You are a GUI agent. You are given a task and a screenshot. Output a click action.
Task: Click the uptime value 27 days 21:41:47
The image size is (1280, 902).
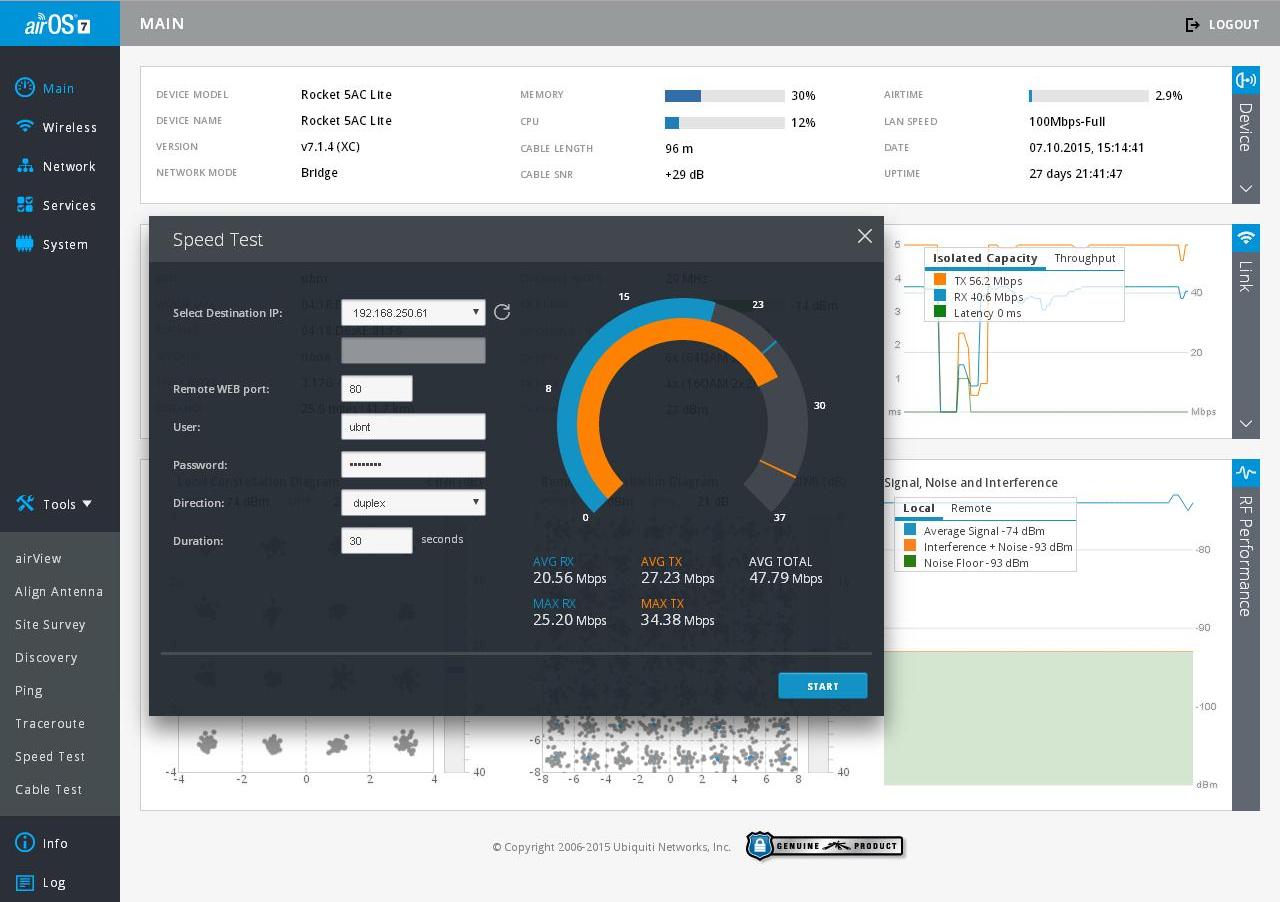[x=1076, y=174]
